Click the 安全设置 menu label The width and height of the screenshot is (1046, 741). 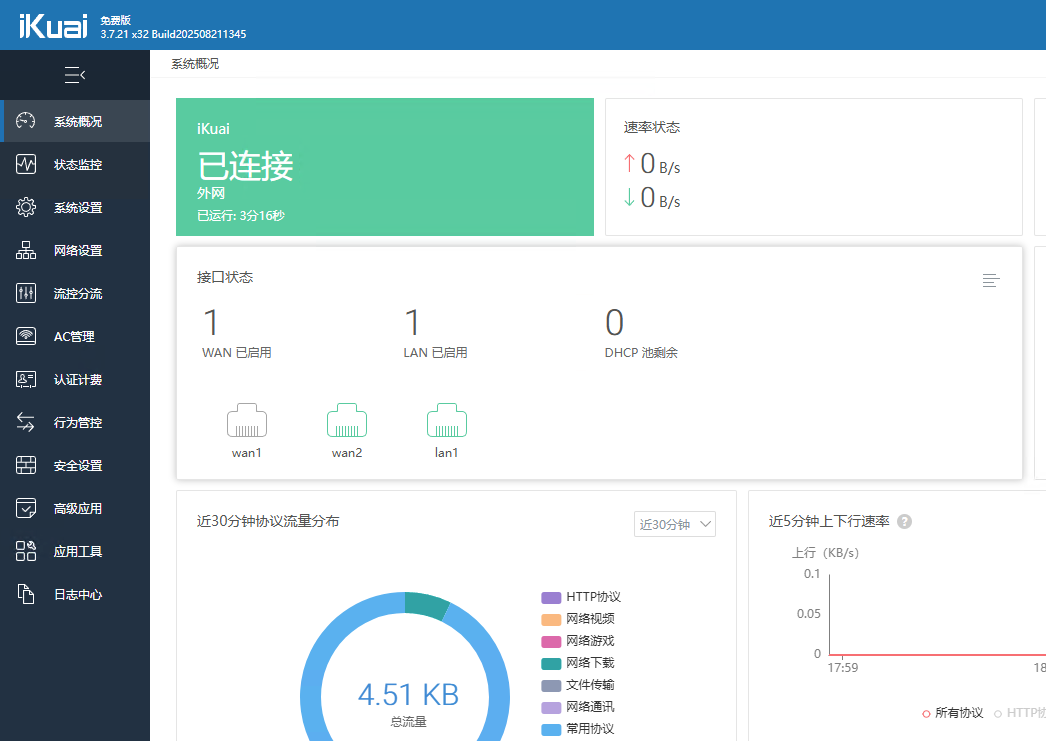coord(78,466)
